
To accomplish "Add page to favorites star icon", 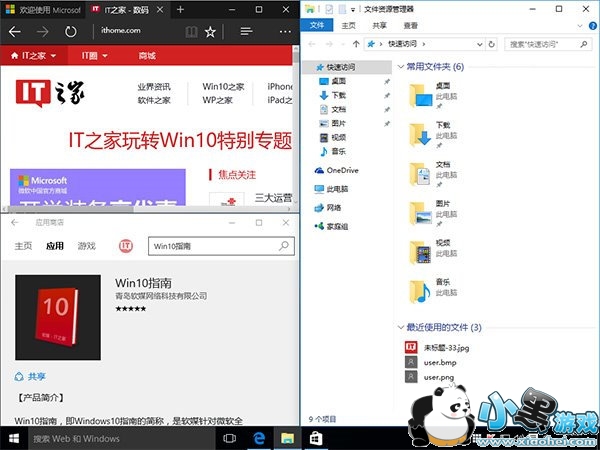I will tap(210, 32).
